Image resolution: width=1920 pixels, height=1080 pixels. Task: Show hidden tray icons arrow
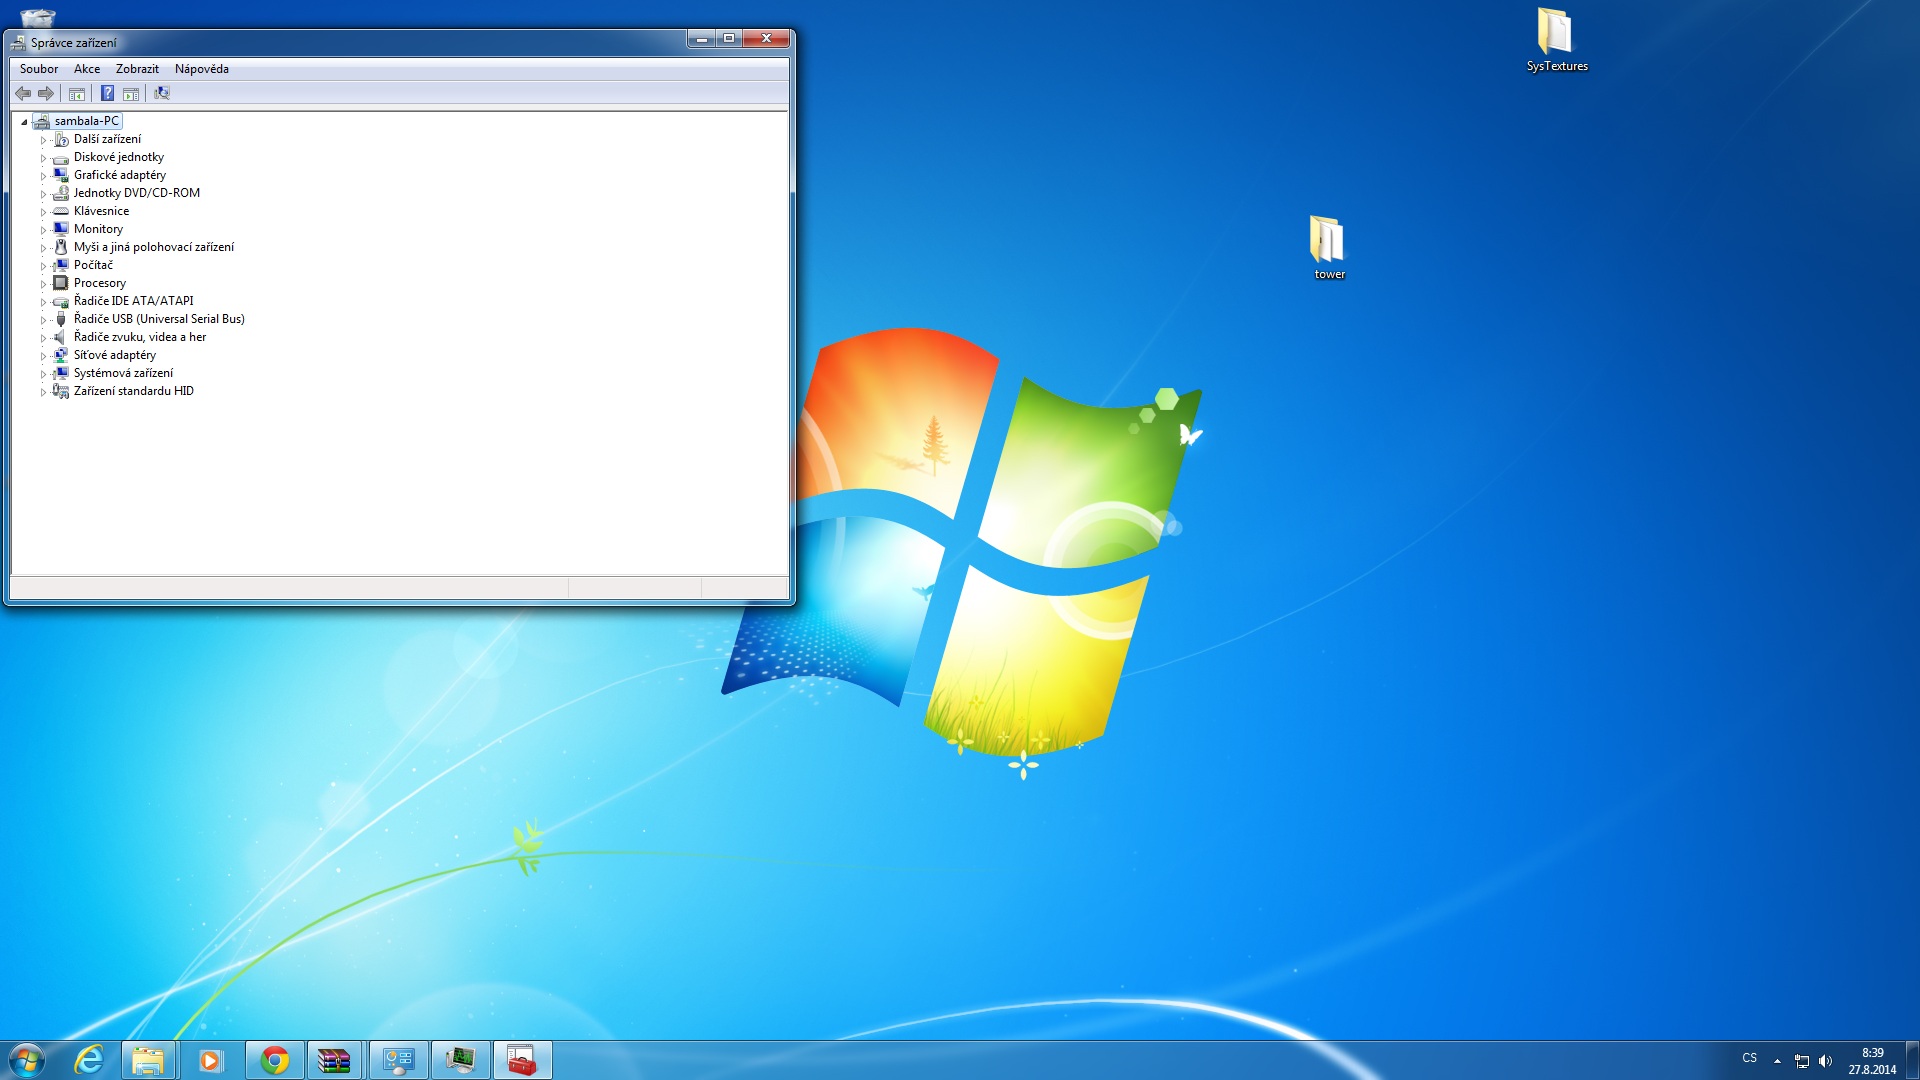tap(1777, 1061)
